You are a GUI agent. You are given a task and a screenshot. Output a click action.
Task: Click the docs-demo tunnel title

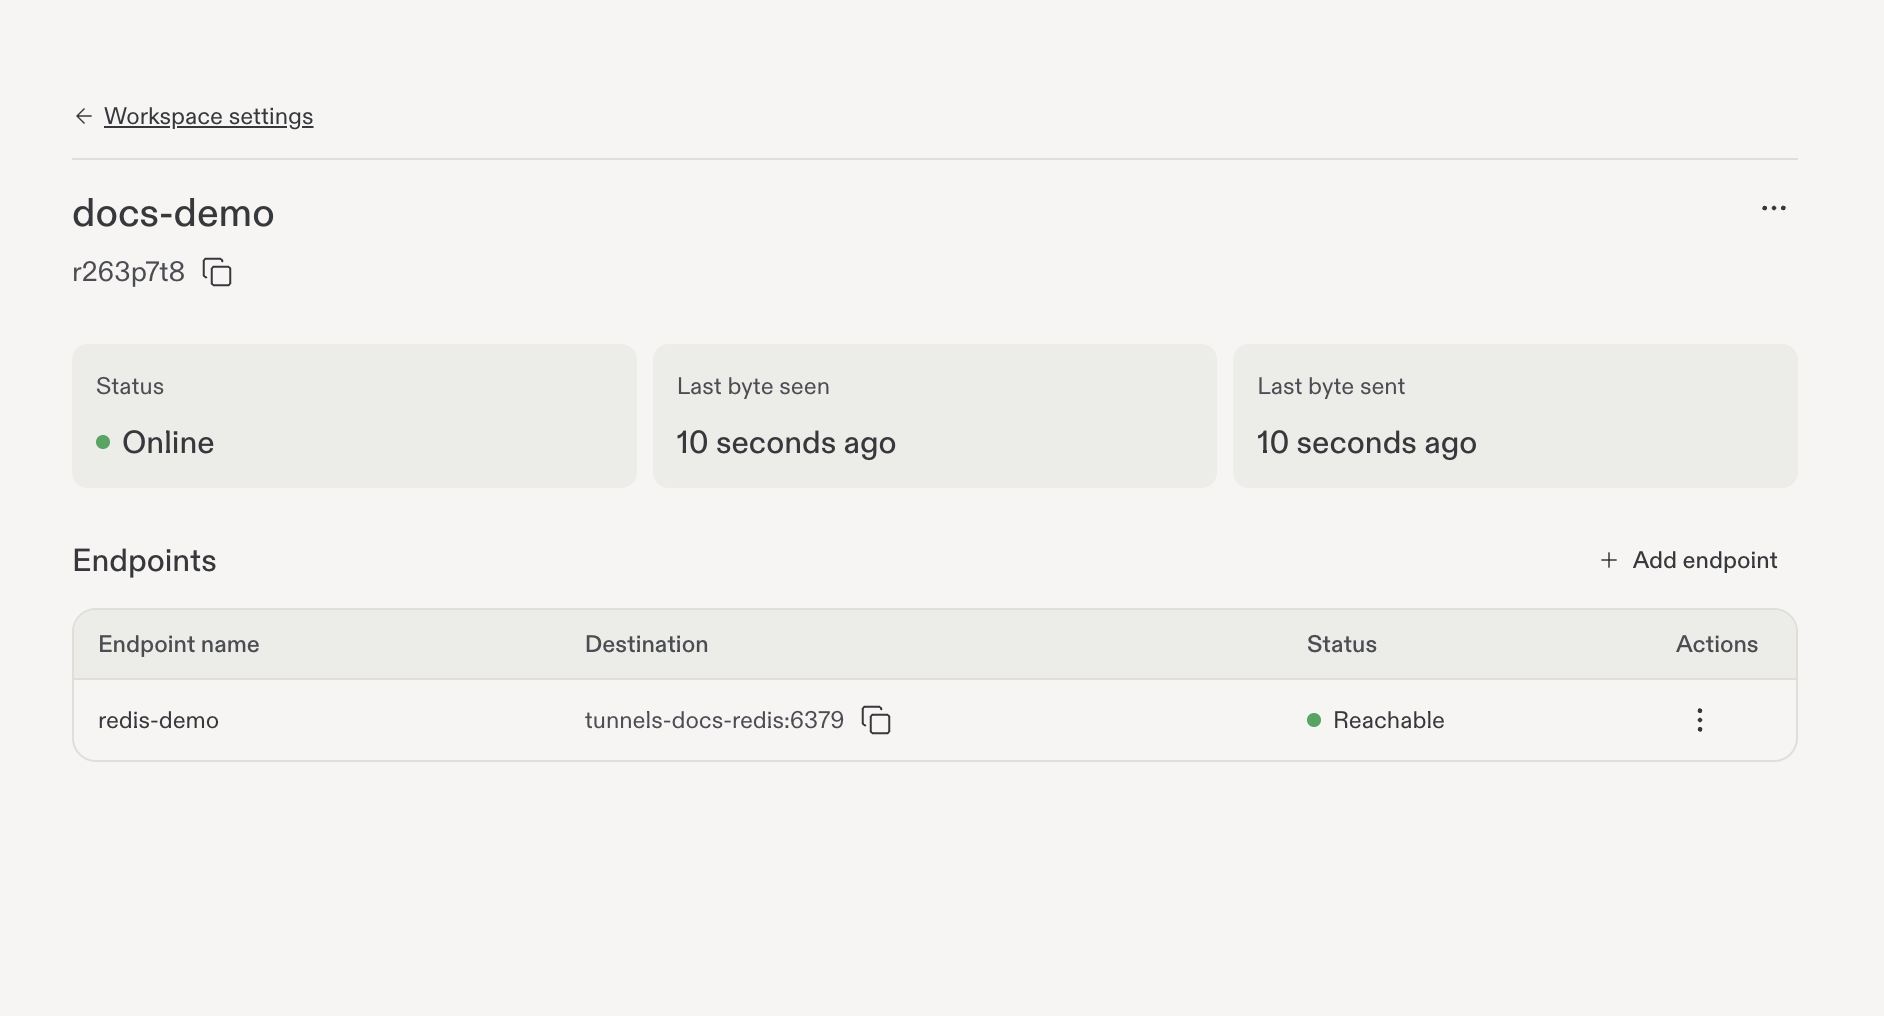pos(173,213)
